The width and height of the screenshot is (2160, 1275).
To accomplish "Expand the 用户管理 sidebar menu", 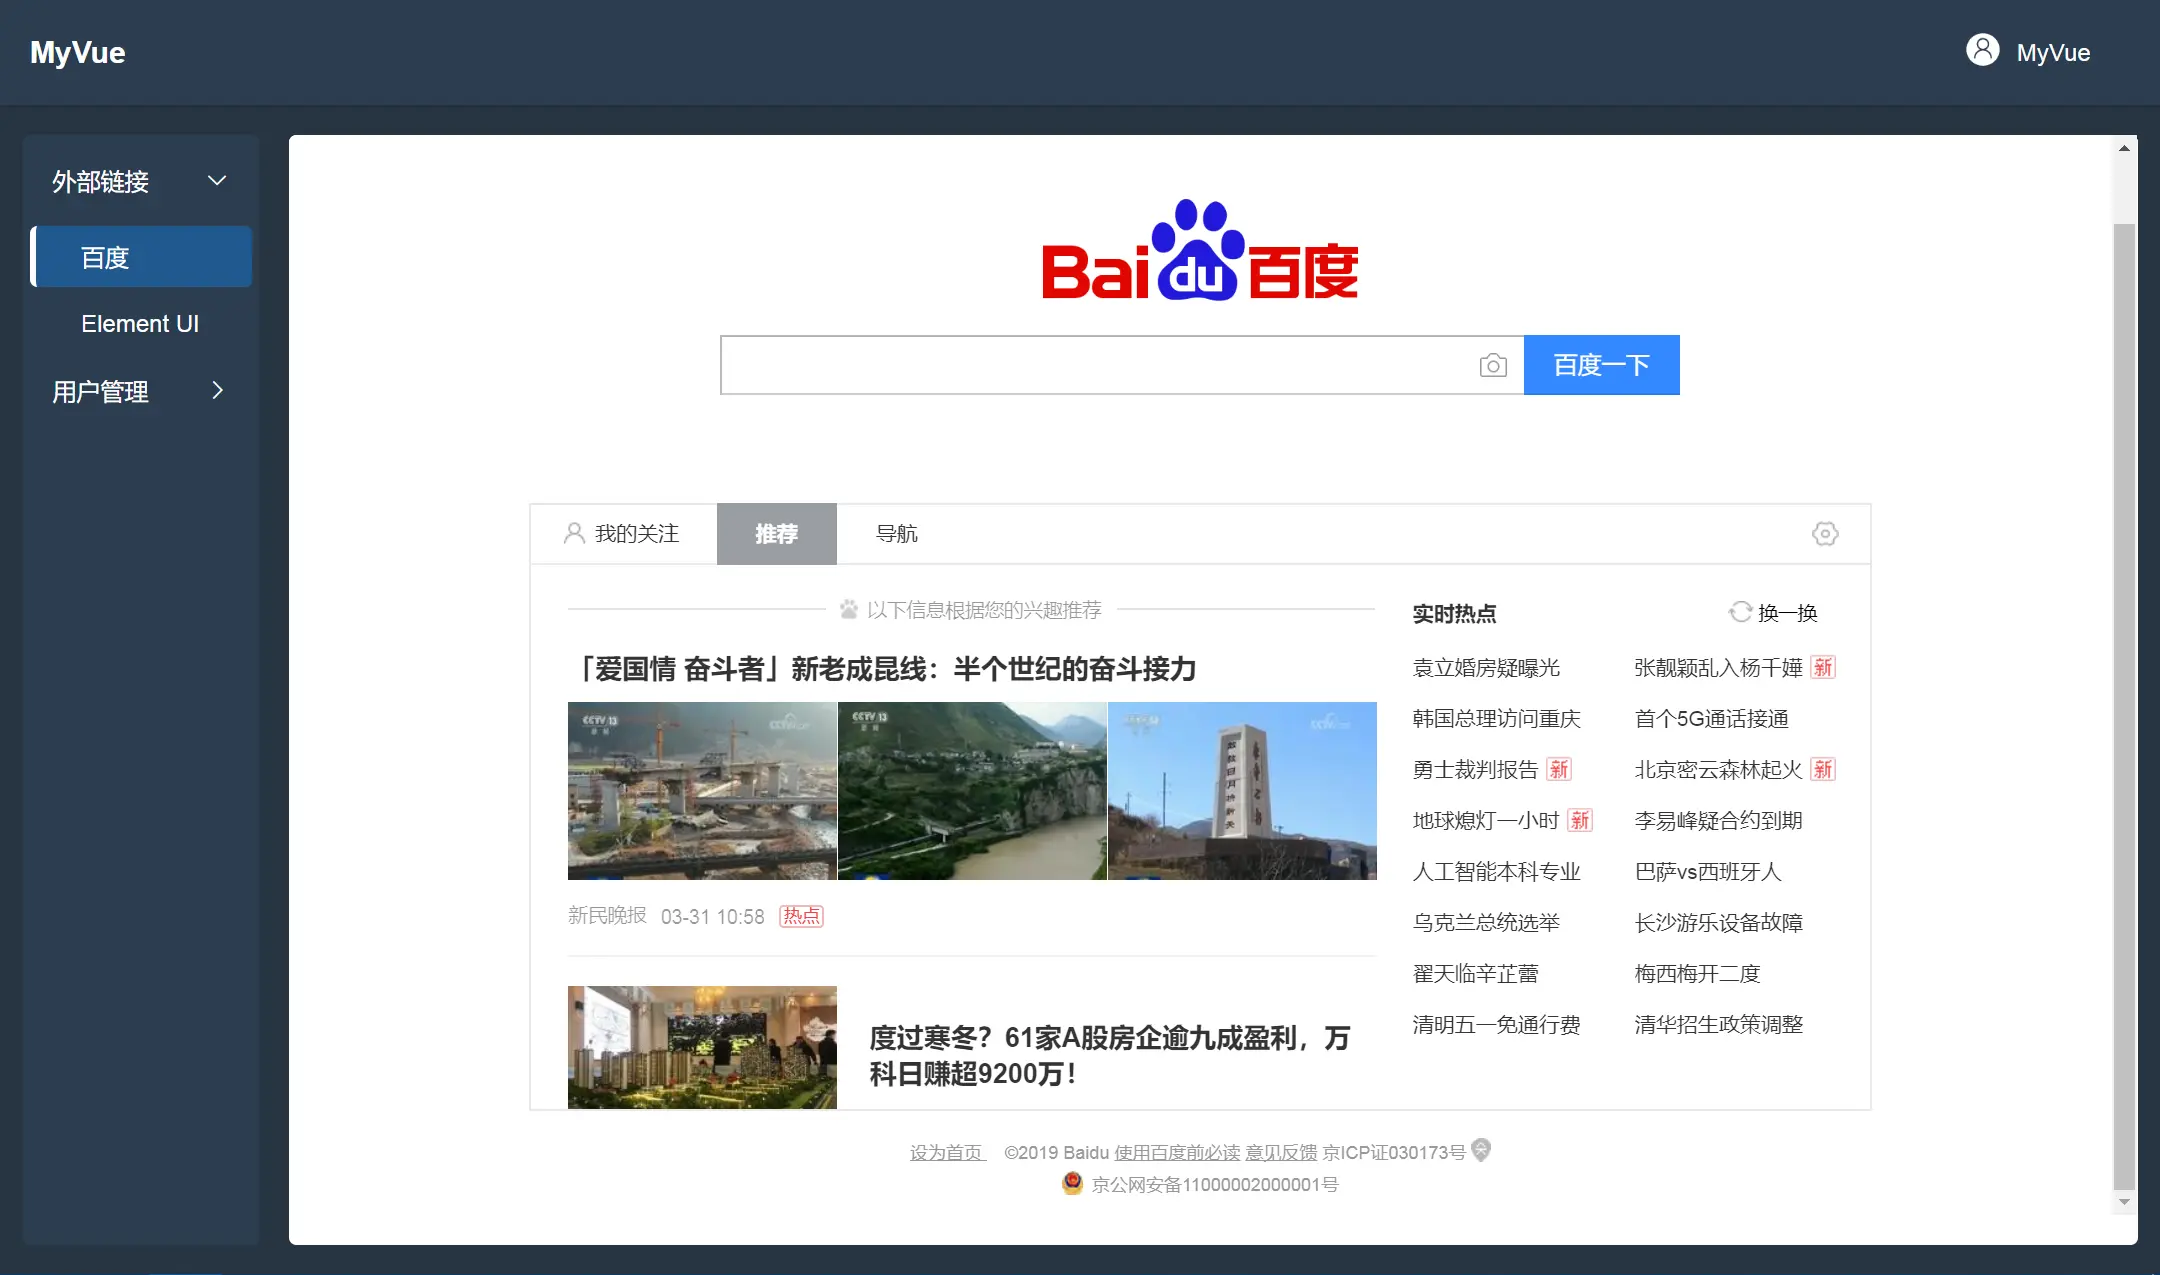I will pos(140,391).
